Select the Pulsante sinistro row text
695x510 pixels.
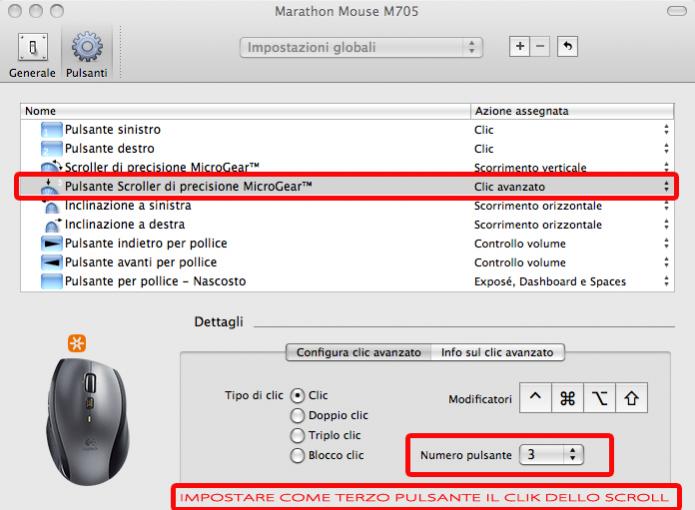(113, 130)
